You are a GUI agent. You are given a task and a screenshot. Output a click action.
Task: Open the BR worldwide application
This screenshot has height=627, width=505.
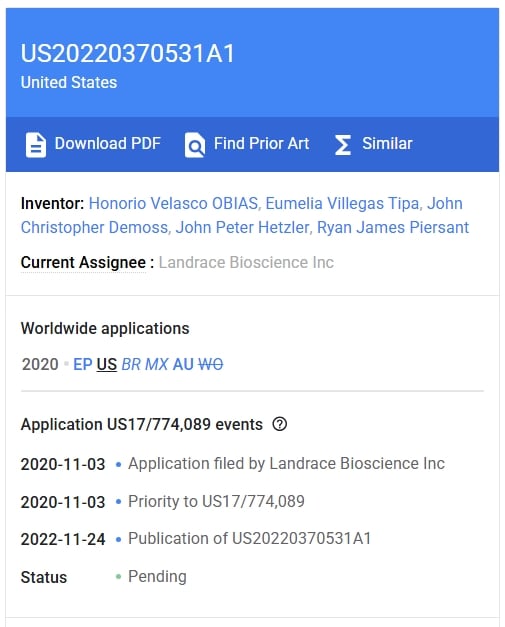click(131, 364)
